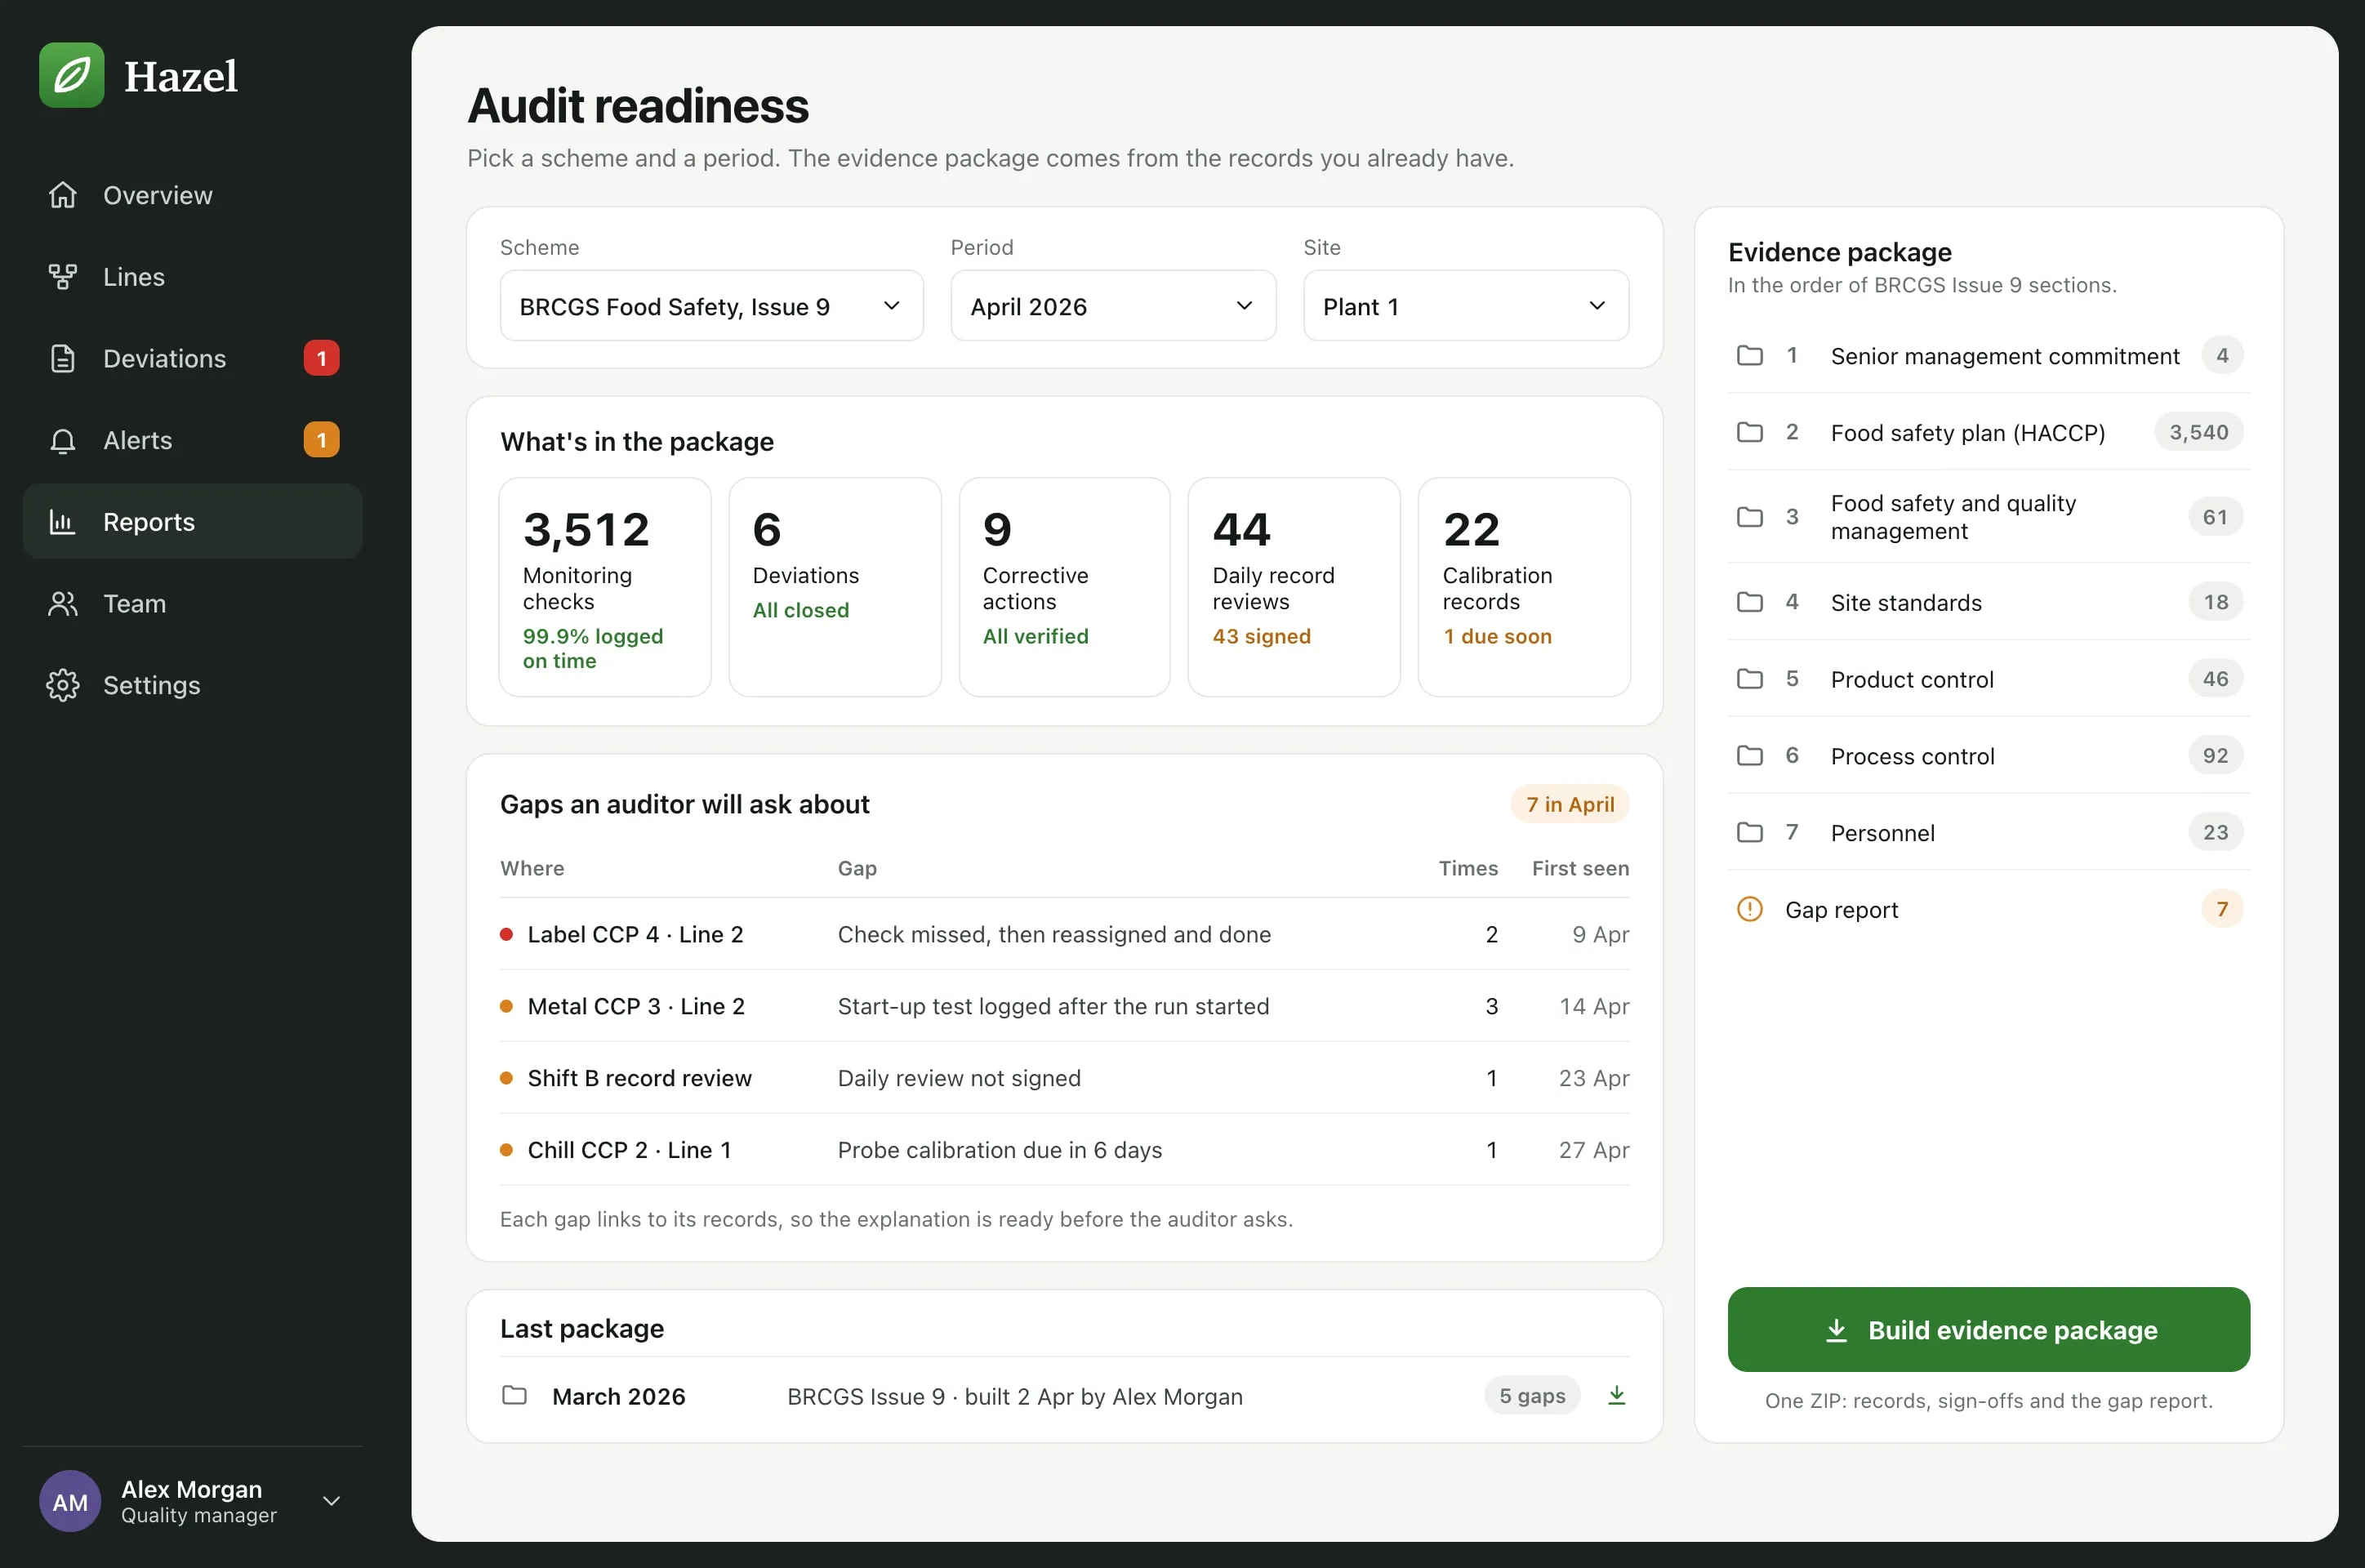Open the Label CCP 4 · Line 2 gap

coord(1064,934)
